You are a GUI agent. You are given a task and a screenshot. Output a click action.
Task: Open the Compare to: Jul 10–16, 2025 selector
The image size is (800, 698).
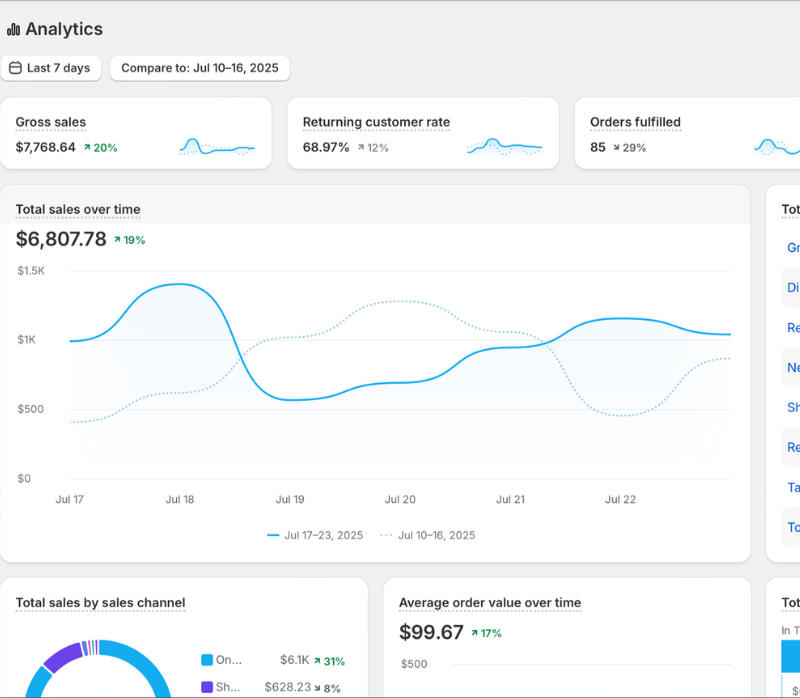200,69
